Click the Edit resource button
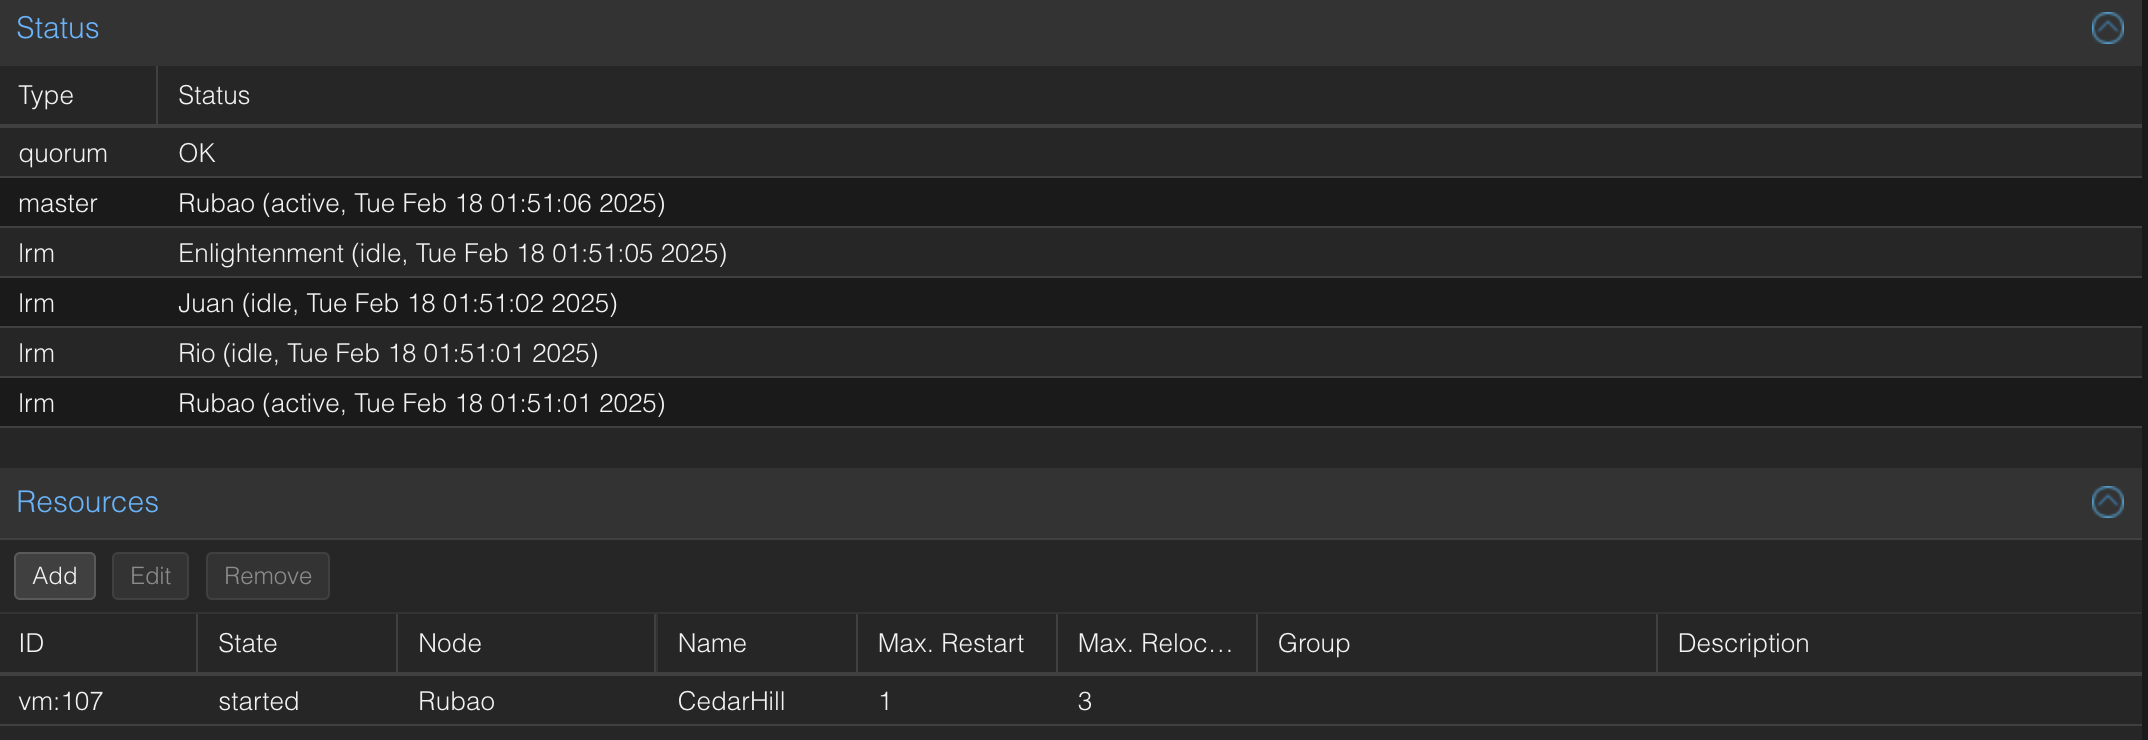 tap(150, 576)
